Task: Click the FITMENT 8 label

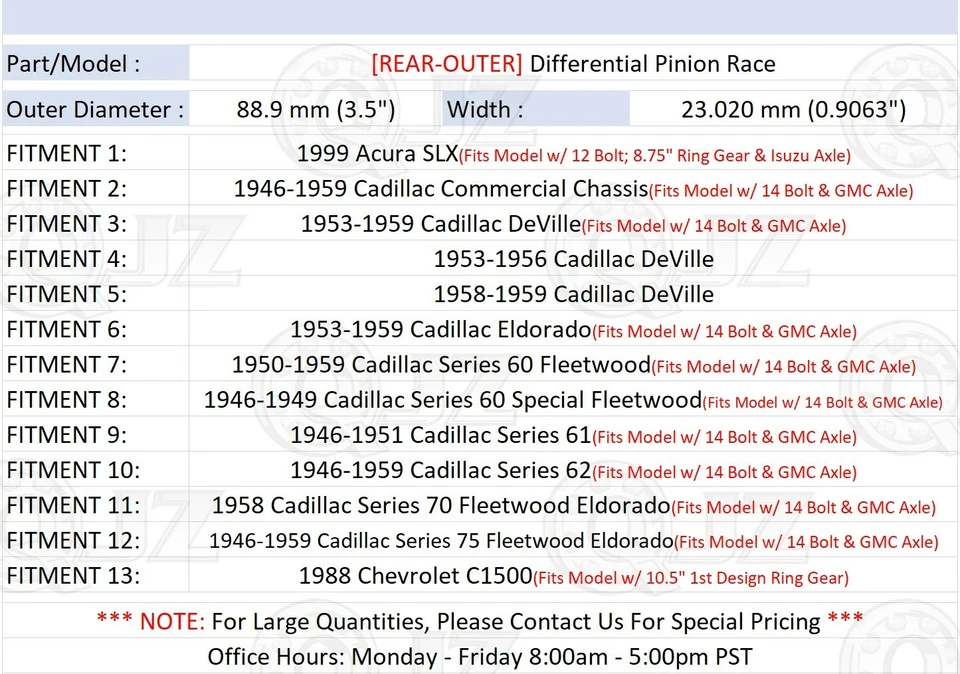Action: (67, 399)
